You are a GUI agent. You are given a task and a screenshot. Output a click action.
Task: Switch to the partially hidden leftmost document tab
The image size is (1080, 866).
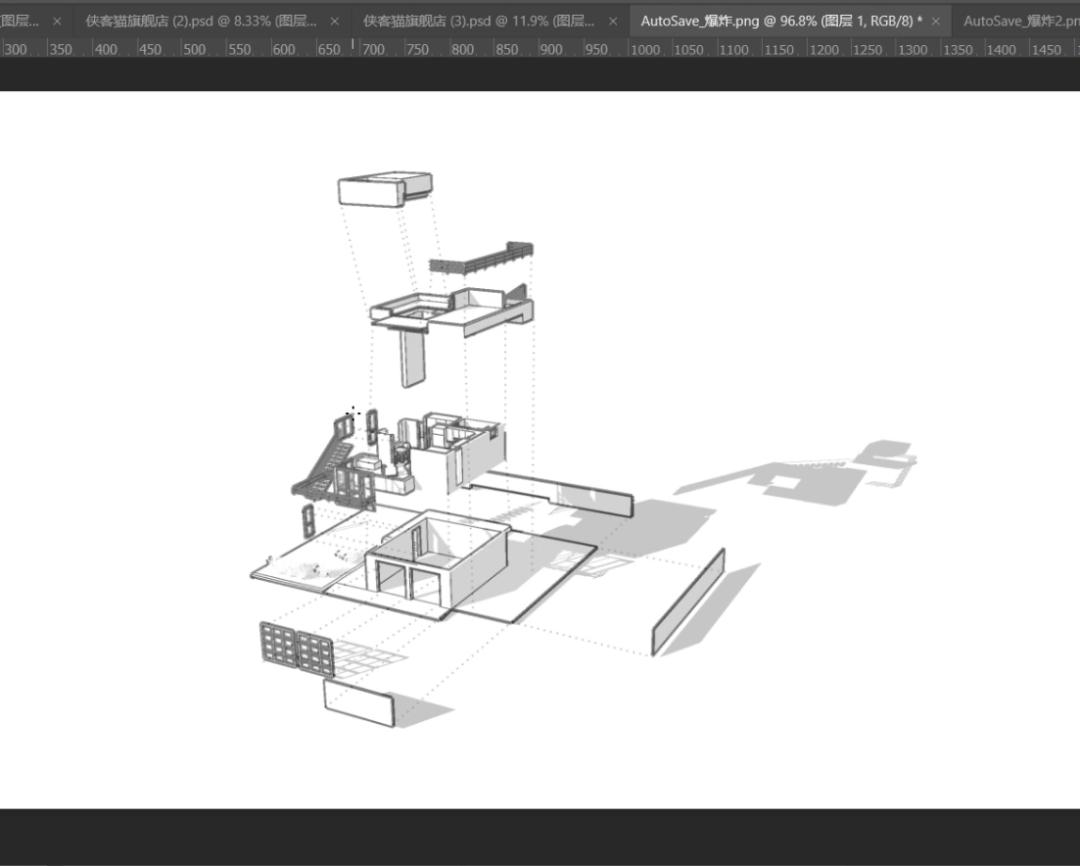[20, 21]
